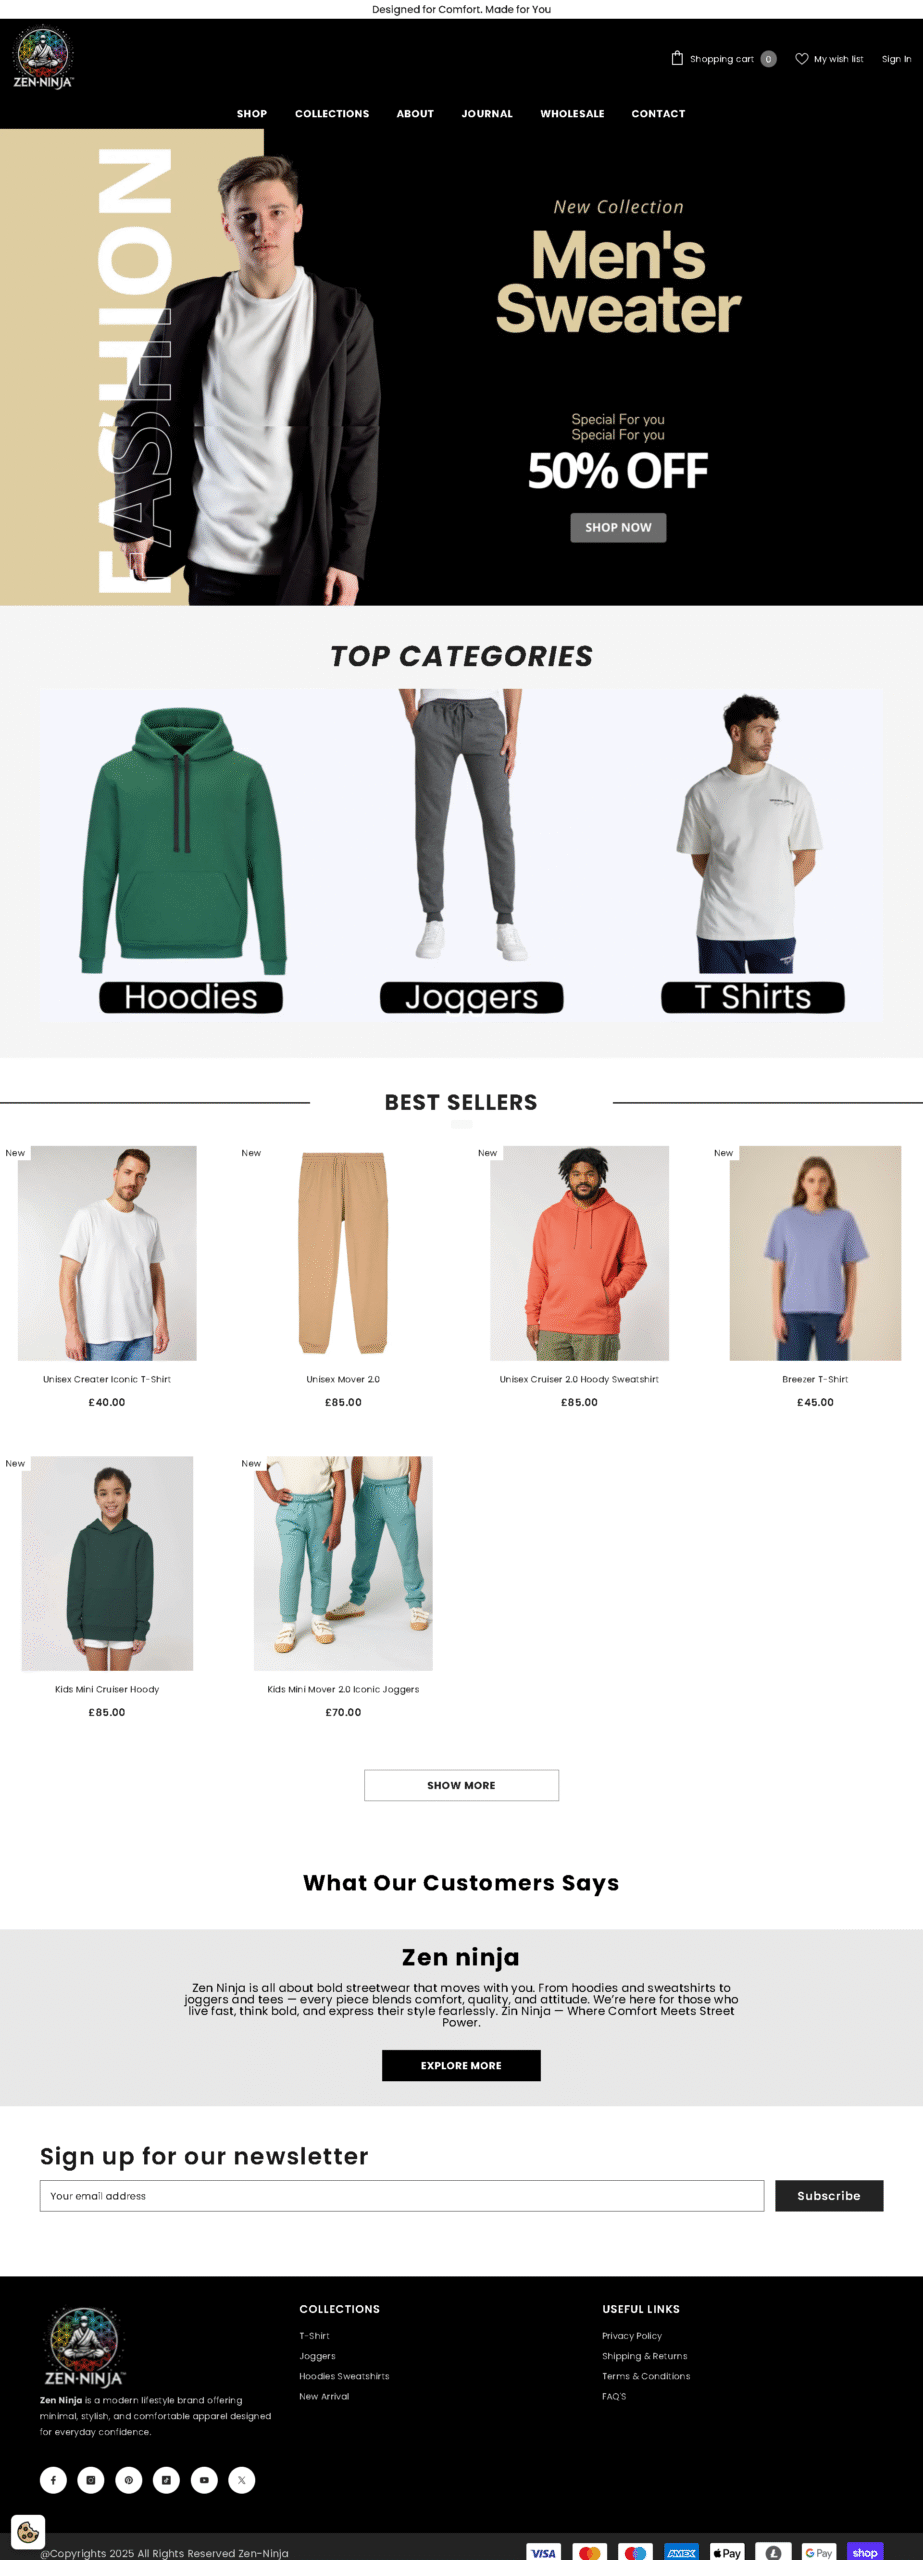Open the Privacy Policy footer link

(632, 2336)
